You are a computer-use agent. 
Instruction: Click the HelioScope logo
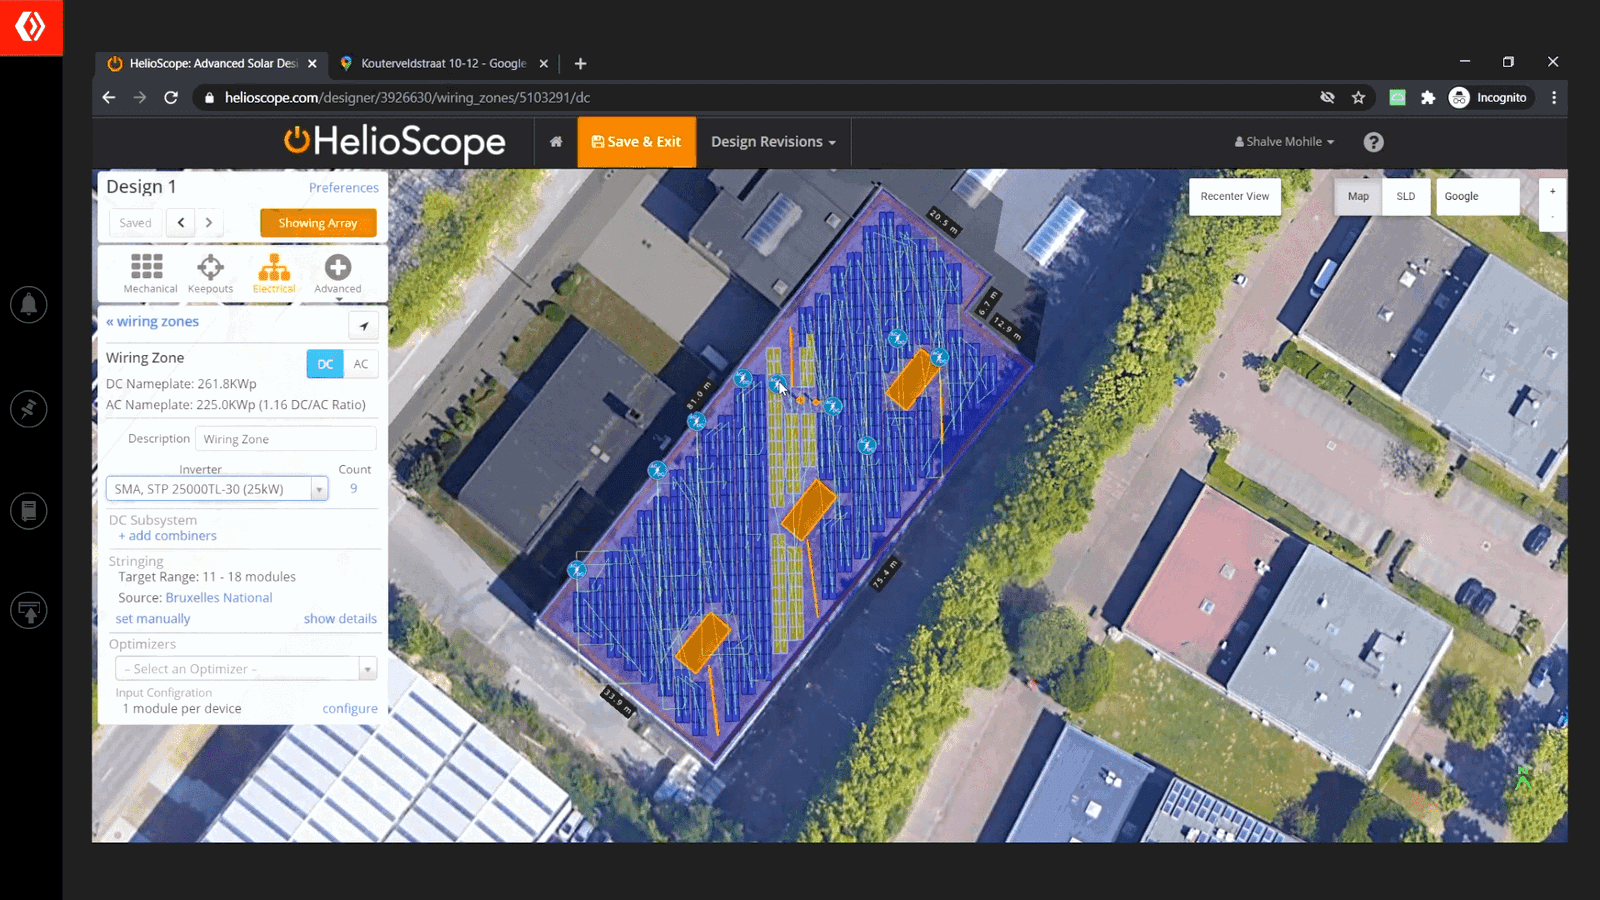395,142
